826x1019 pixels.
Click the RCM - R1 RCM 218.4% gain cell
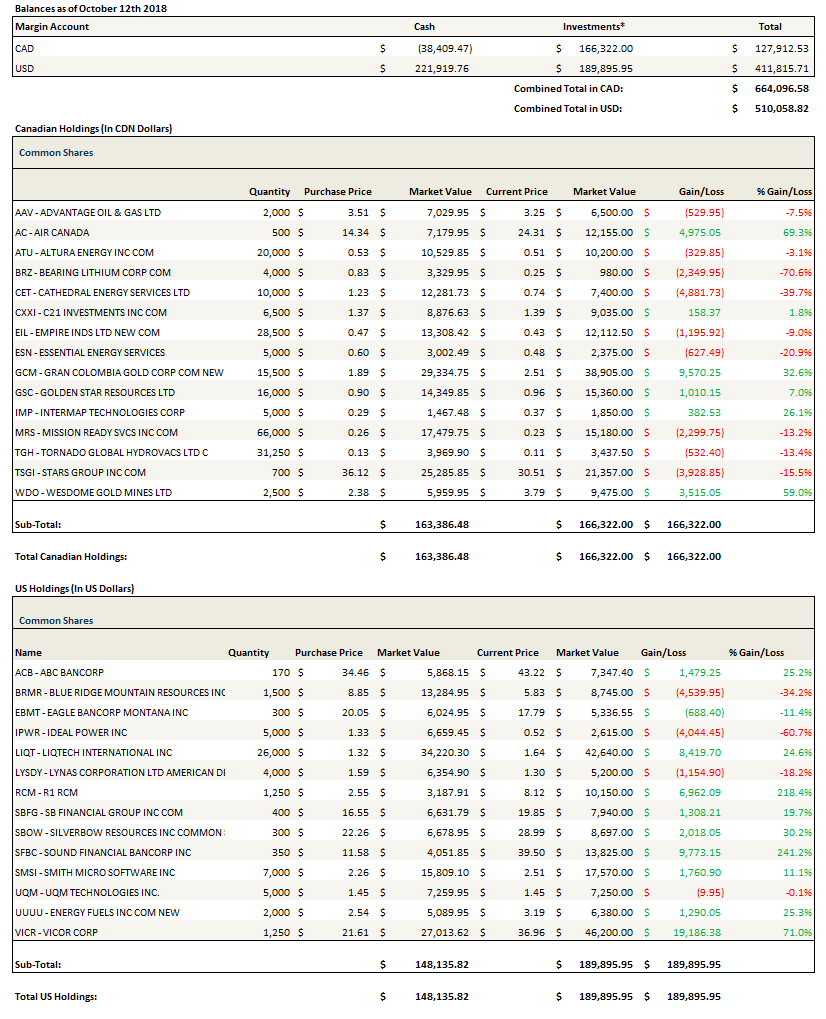[796, 792]
